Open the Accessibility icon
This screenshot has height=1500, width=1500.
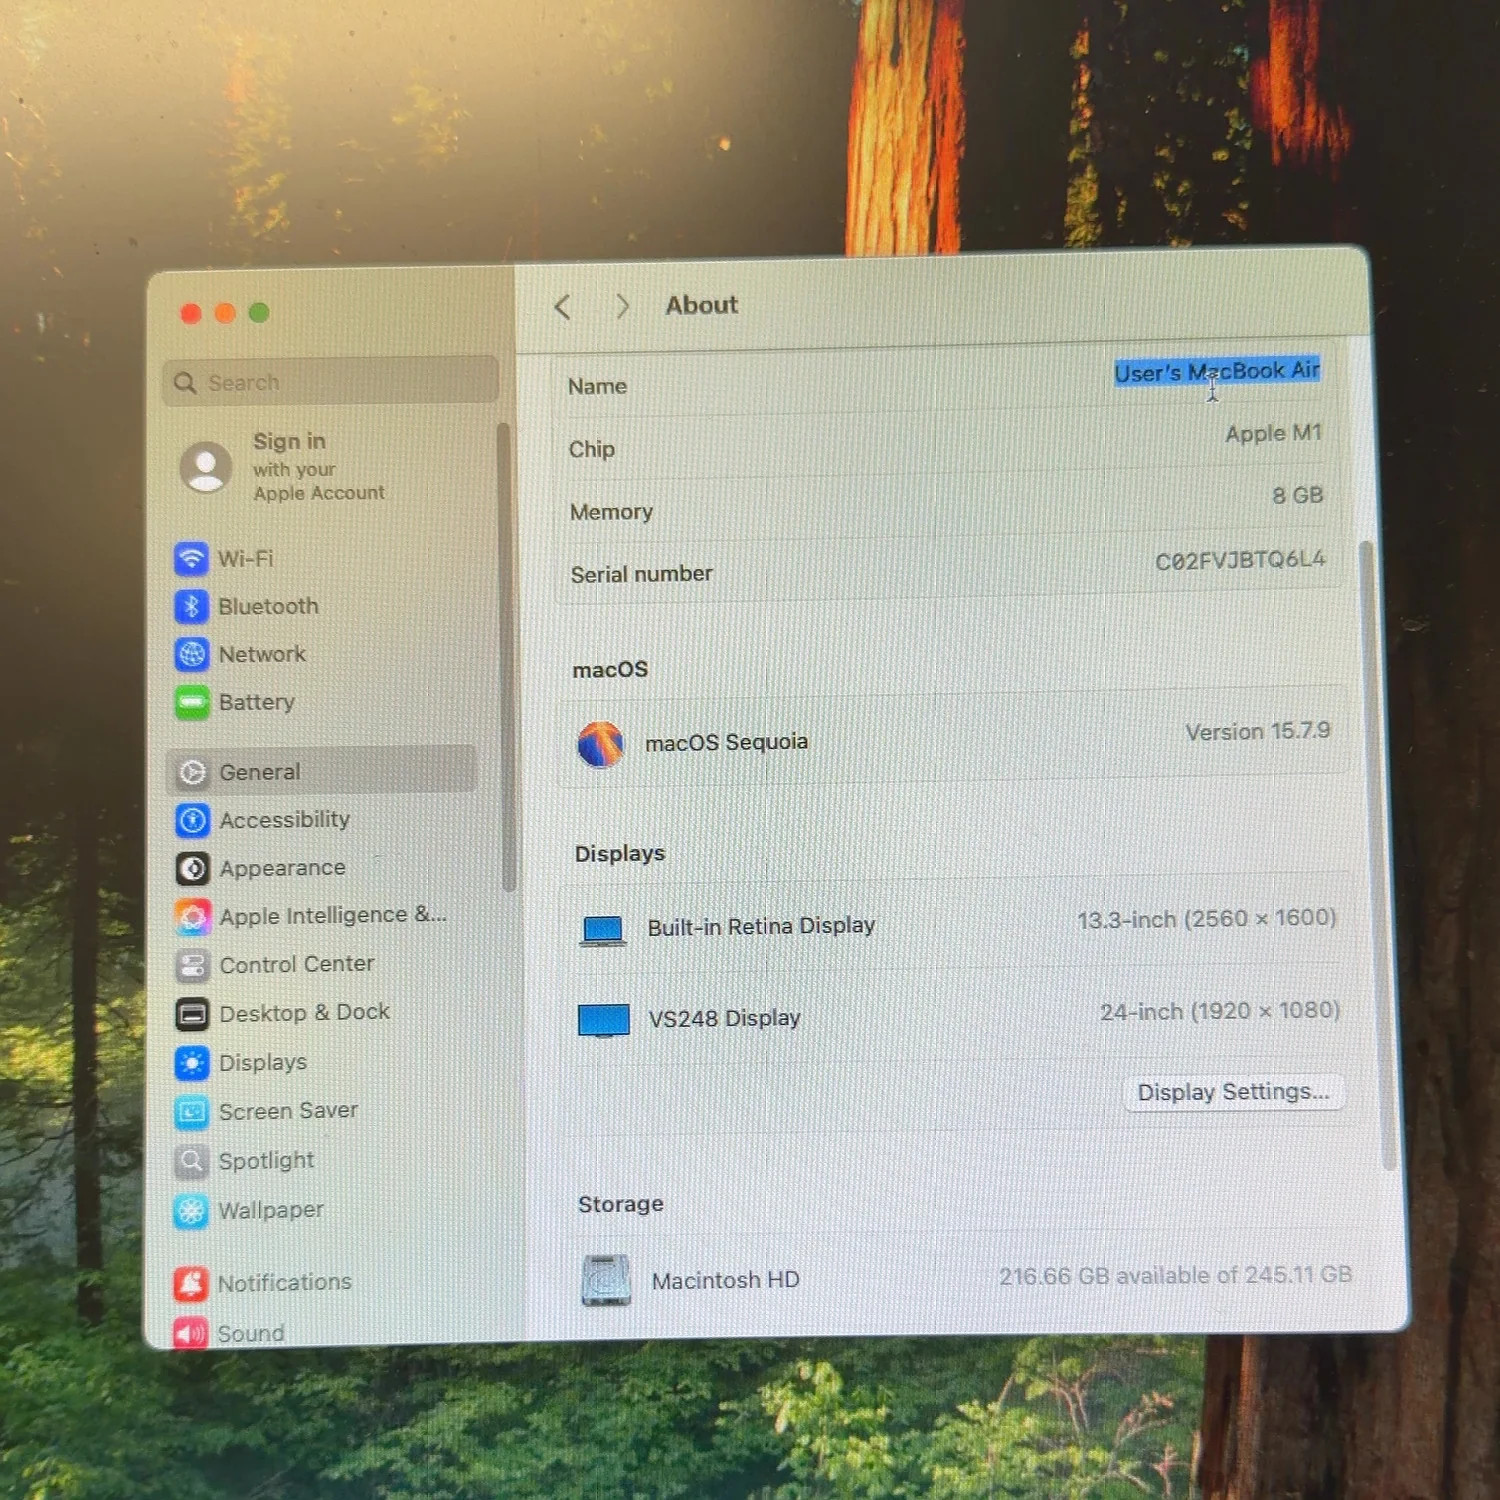point(192,820)
